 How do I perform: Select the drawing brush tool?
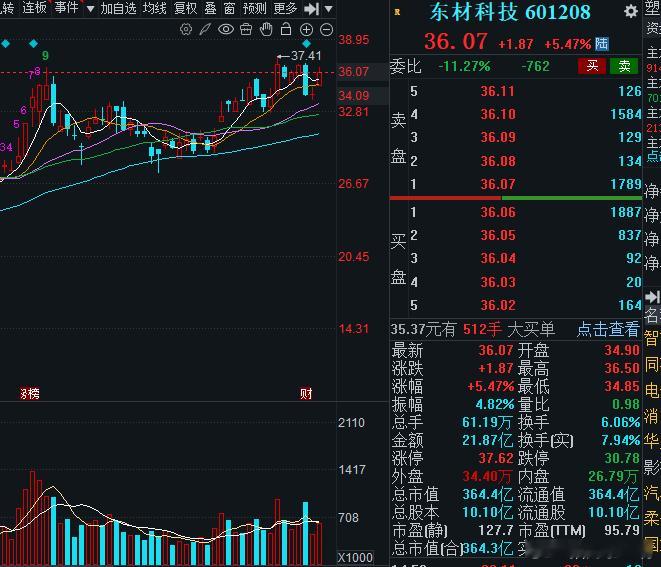pos(205,29)
